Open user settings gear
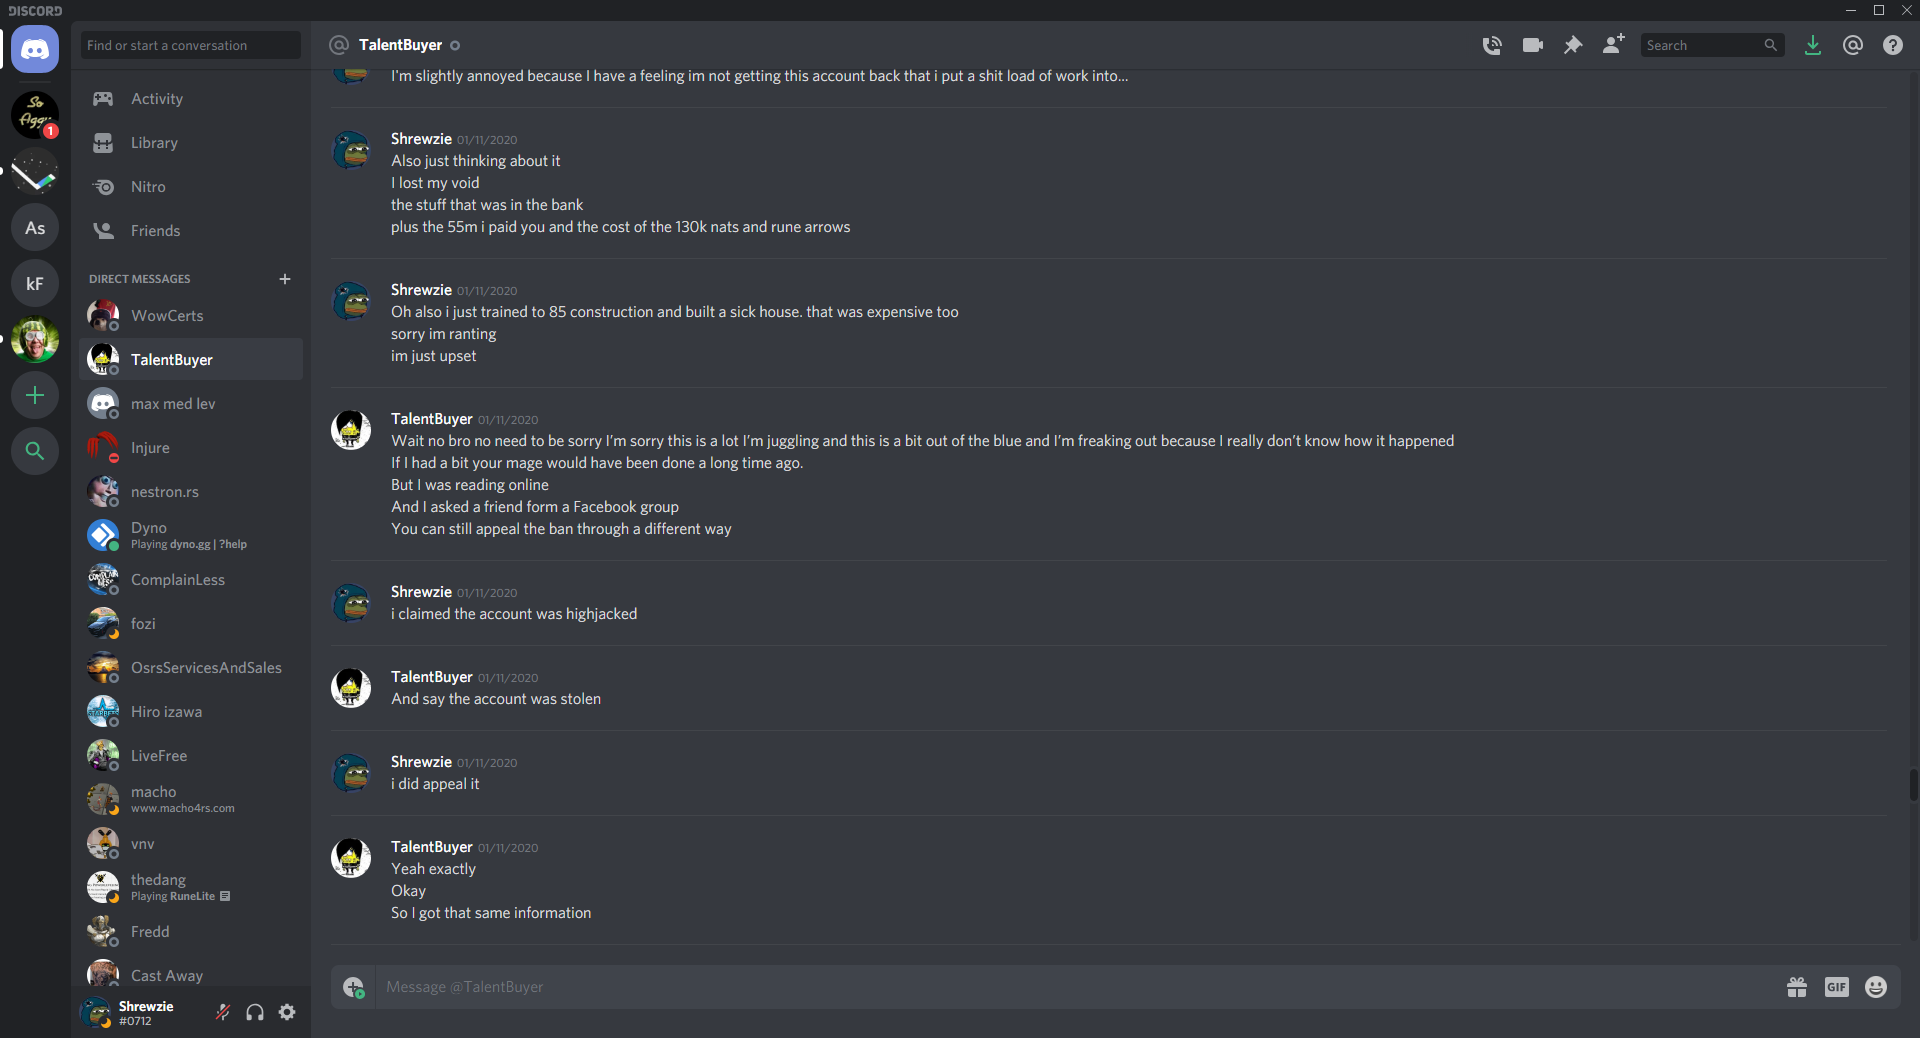The width and height of the screenshot is (1920, 1038). coord(287,1012)
